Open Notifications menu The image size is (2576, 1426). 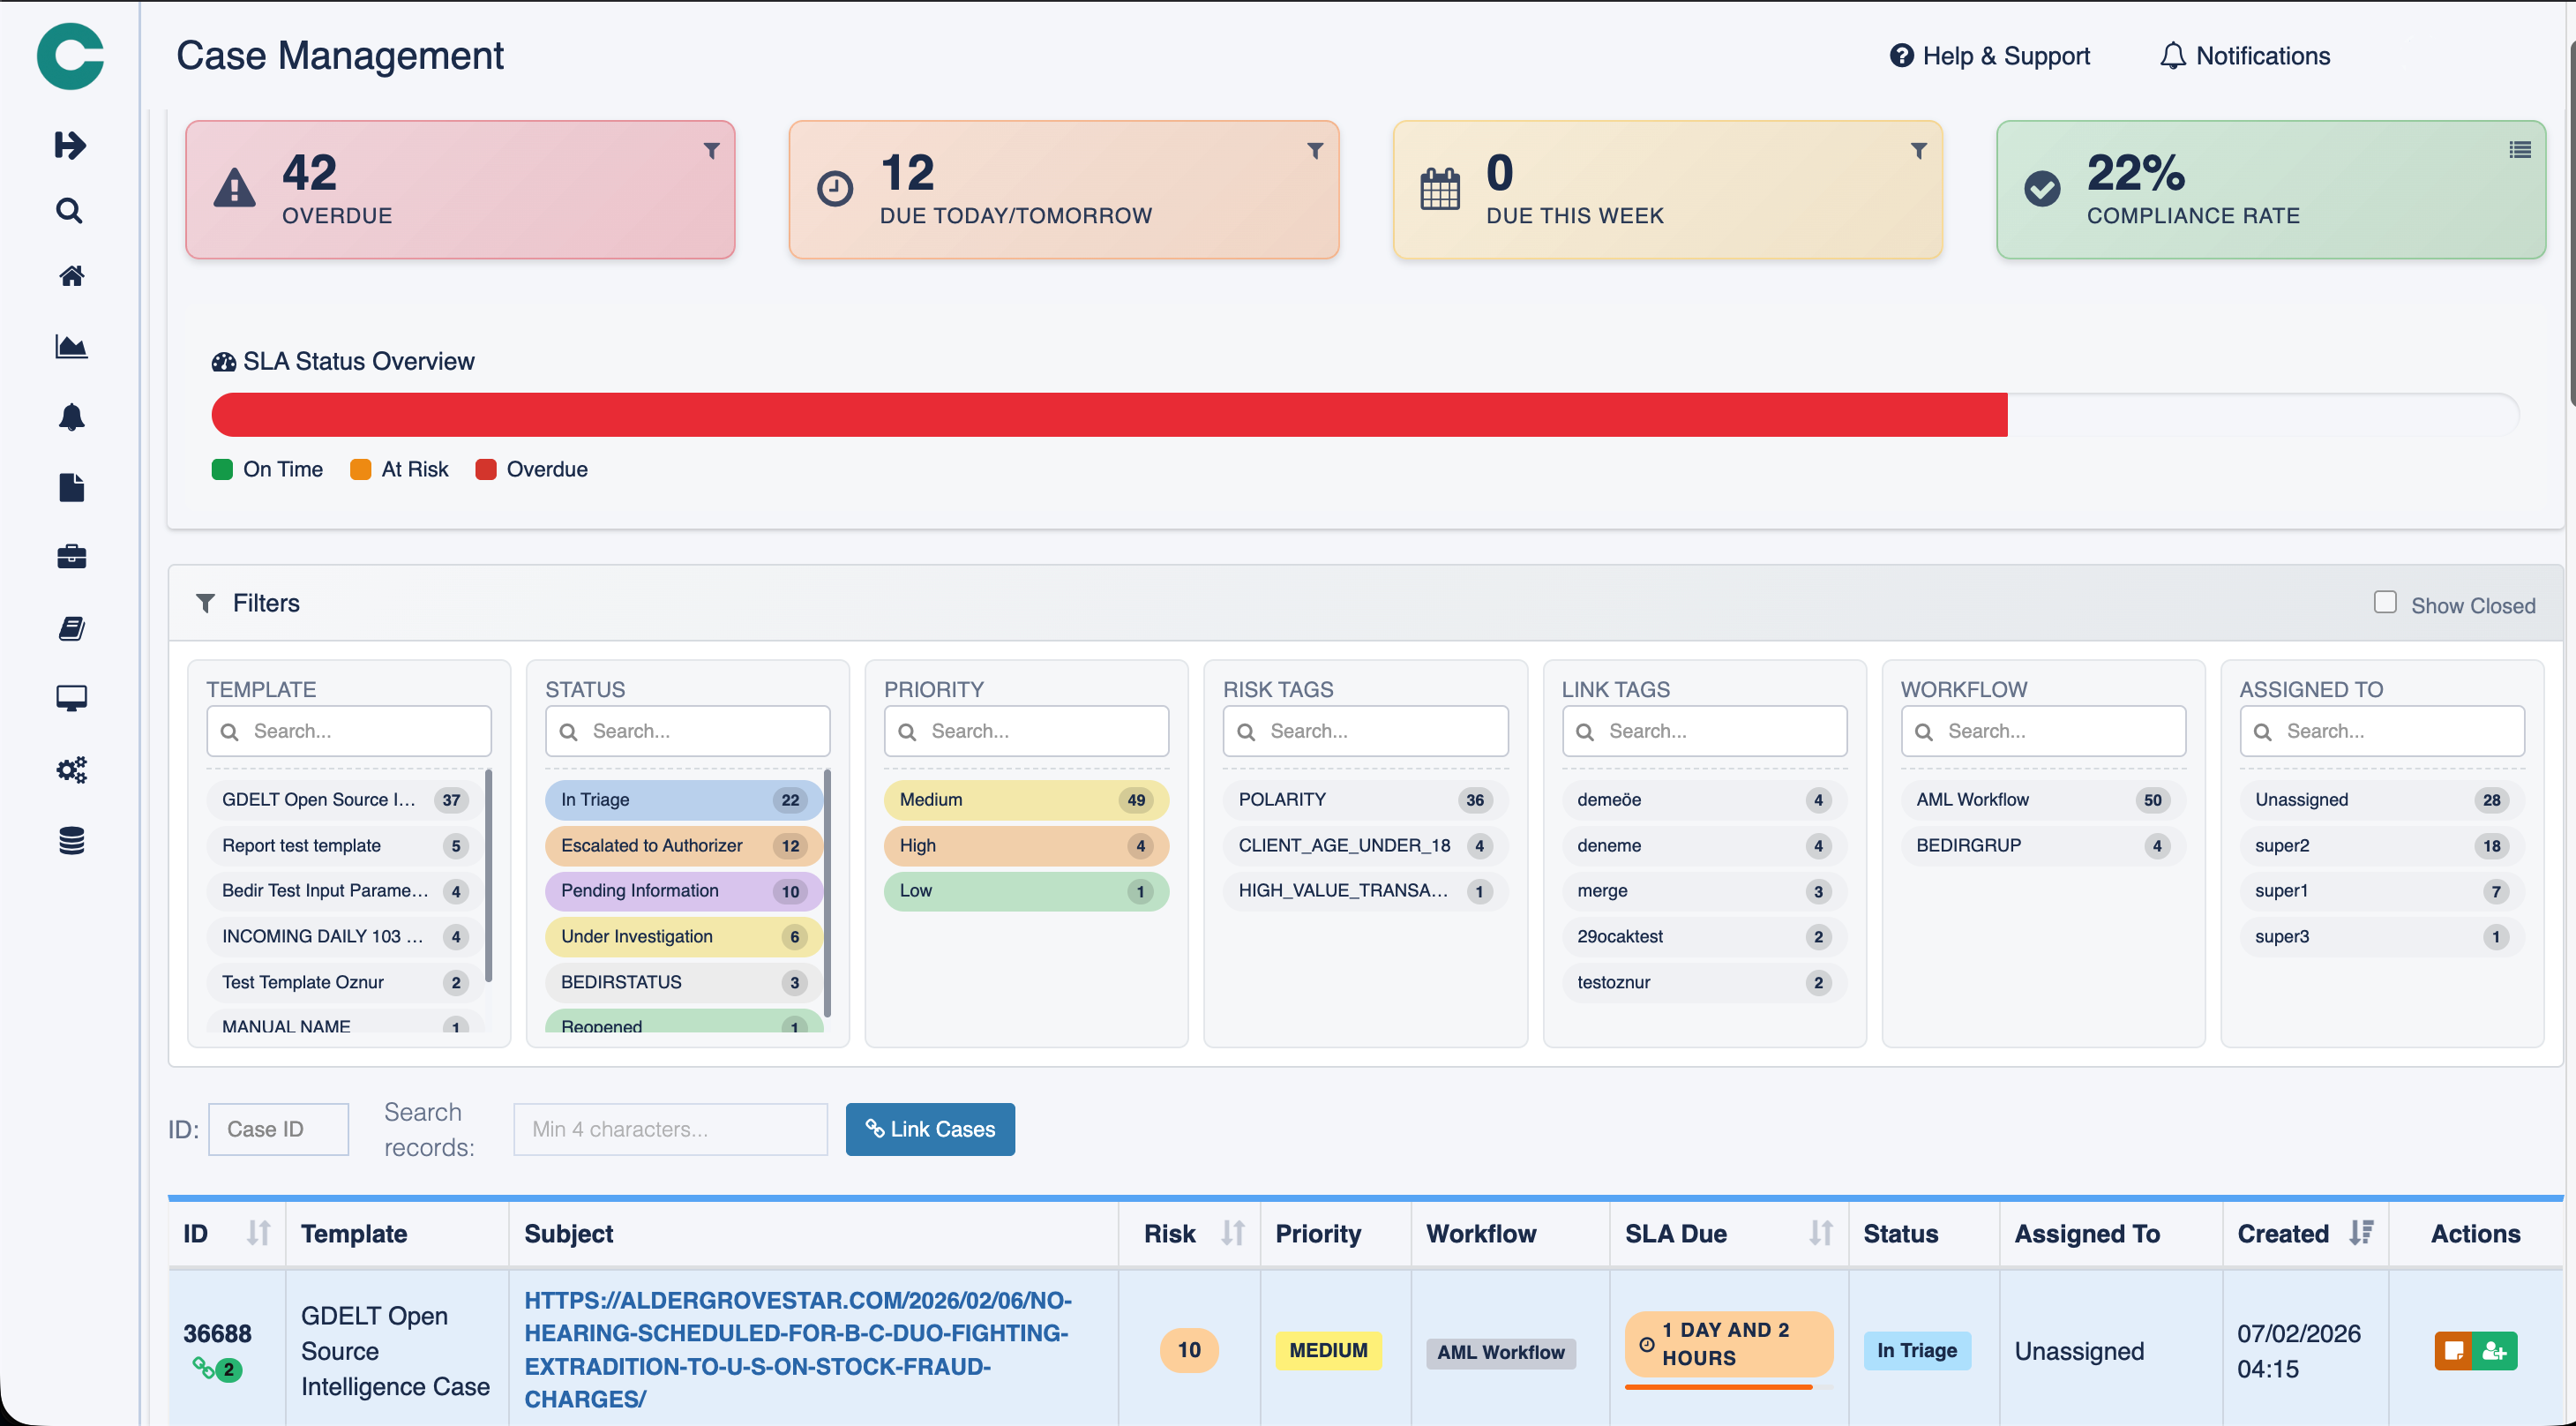tap(2245, 56)
